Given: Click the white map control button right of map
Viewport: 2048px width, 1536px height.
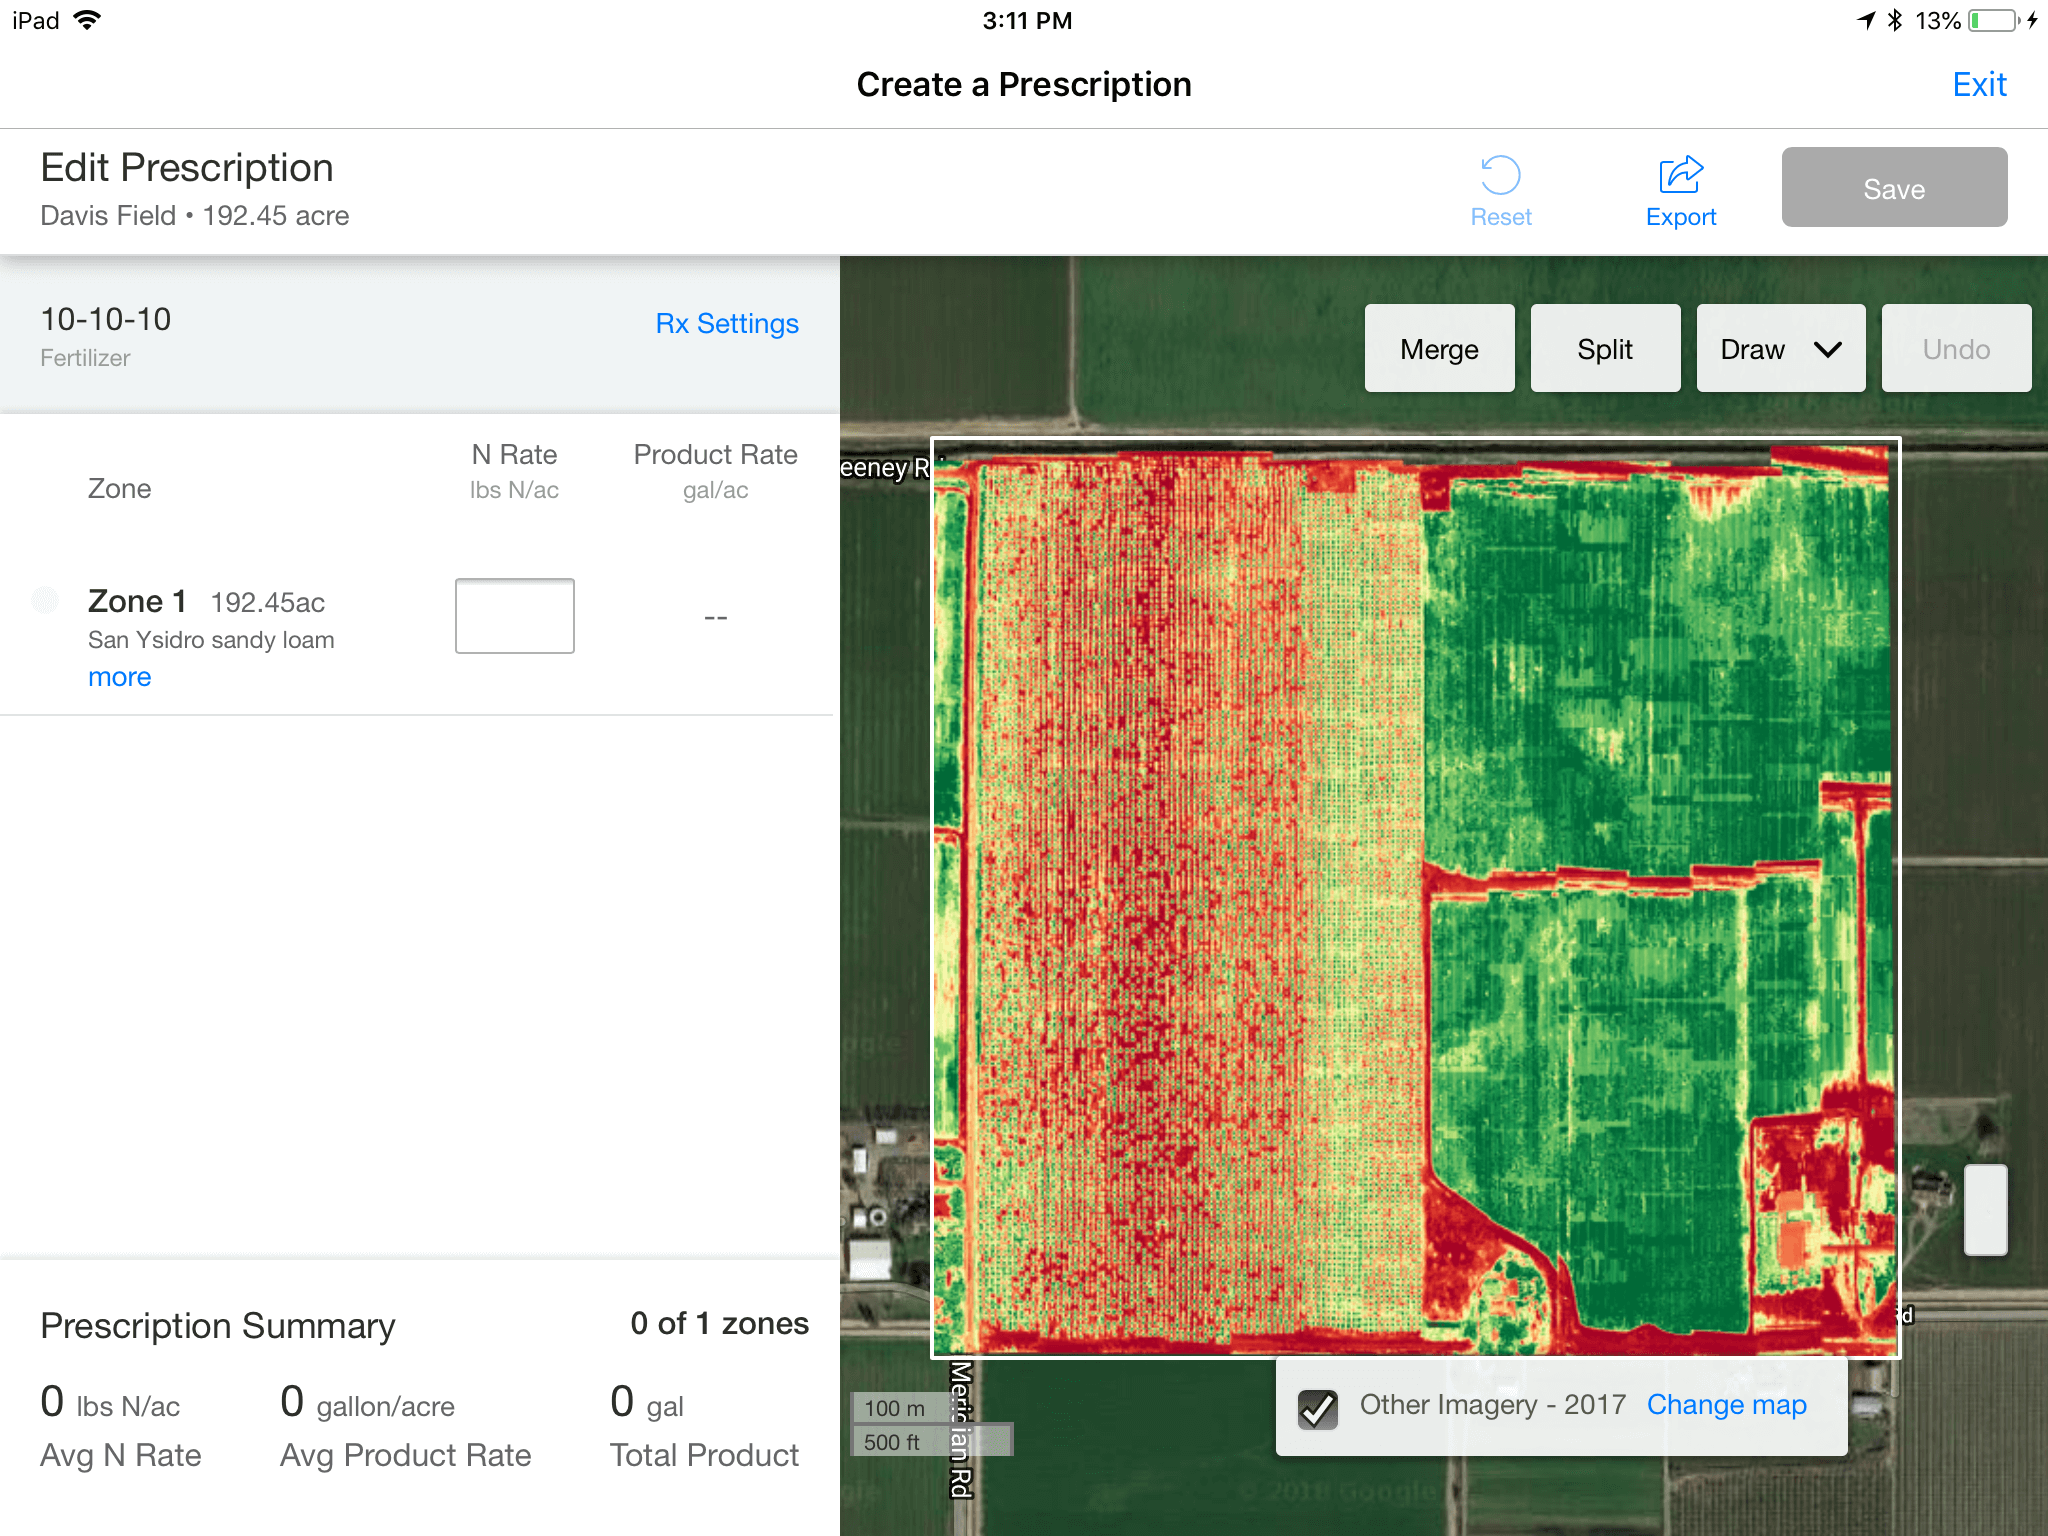Looking at the screenshot, I should [x=1985, y=1213].
